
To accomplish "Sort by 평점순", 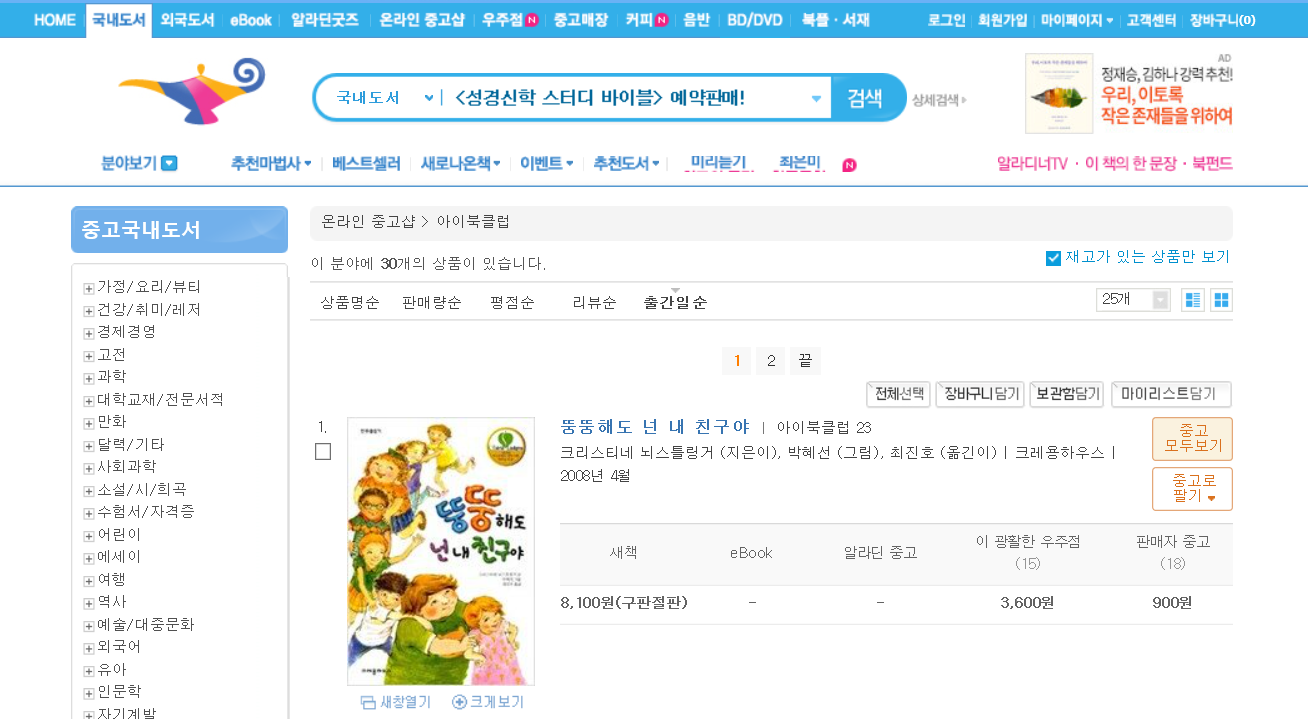I will point(512,302).
